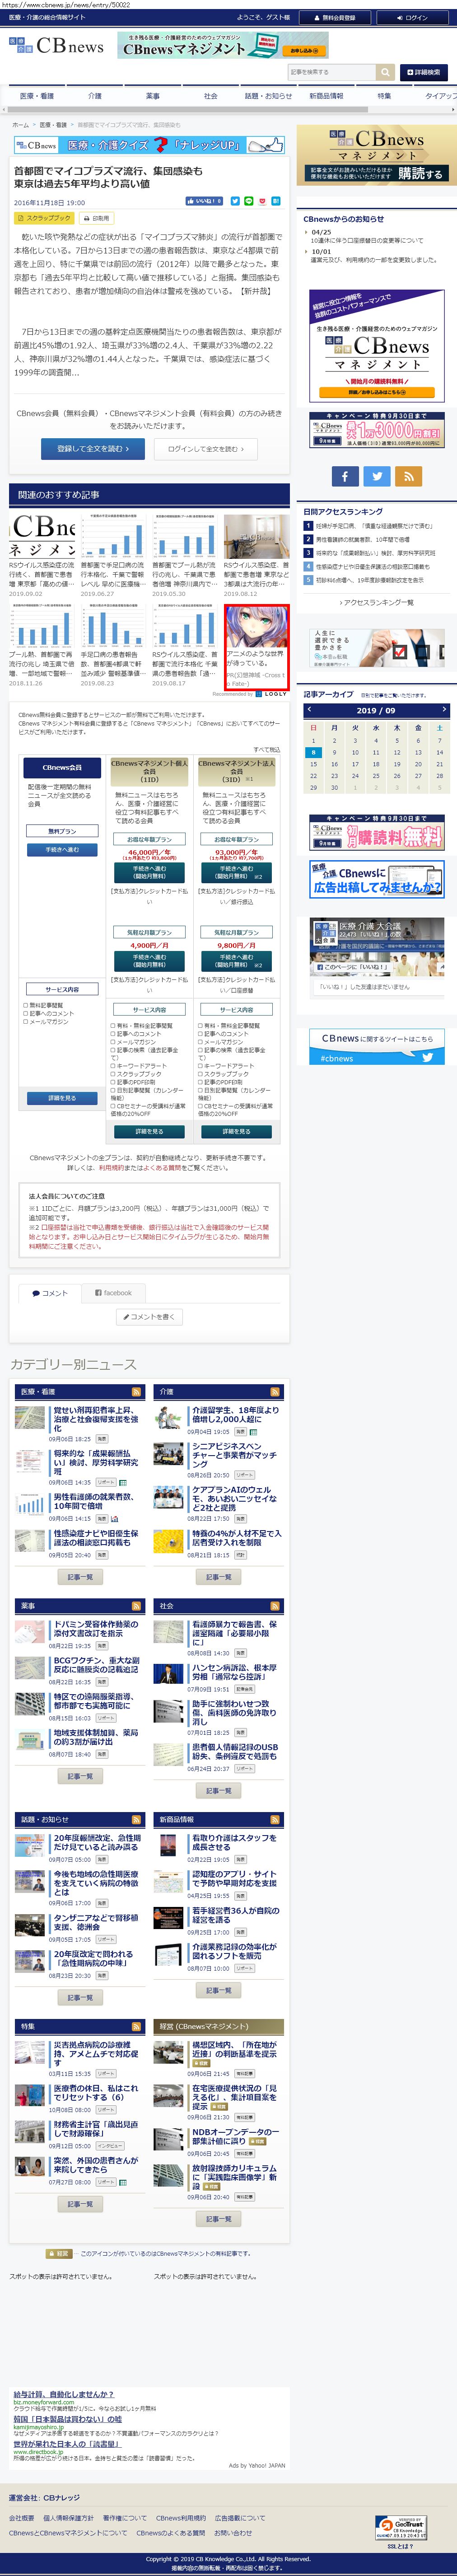Open 詳細検索 advanced search button
This screenshot has width=457, height=2576.
[x=423, y=72]
